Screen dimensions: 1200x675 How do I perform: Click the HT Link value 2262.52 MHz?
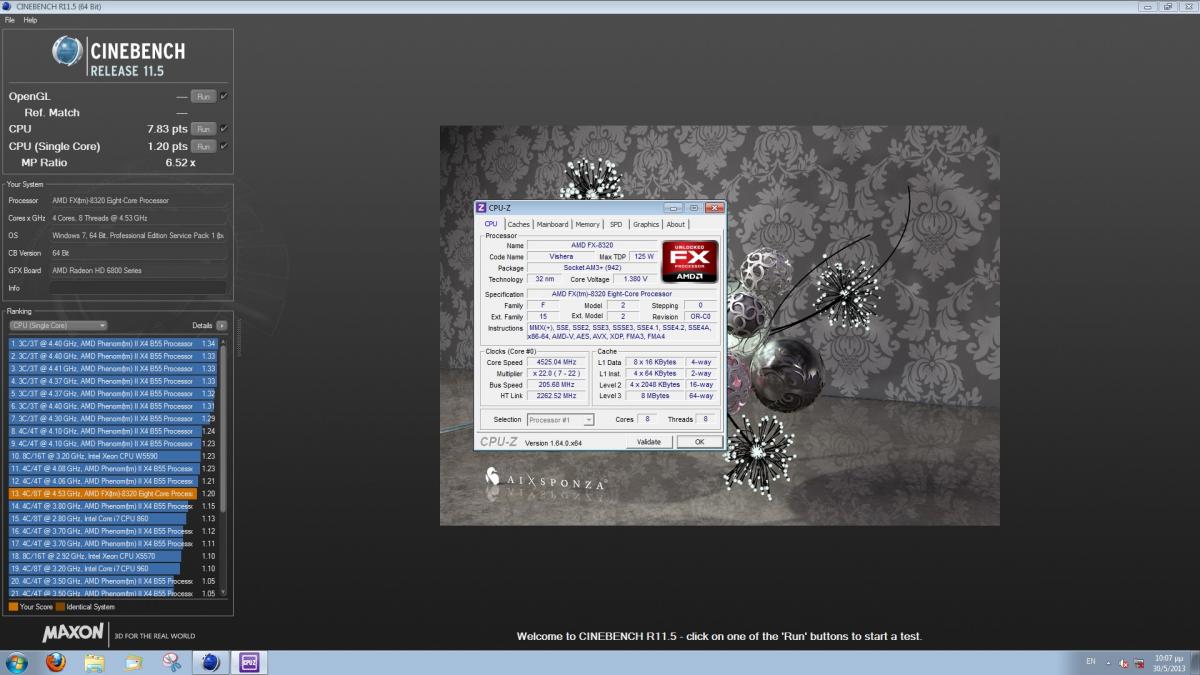coord(559,396)
